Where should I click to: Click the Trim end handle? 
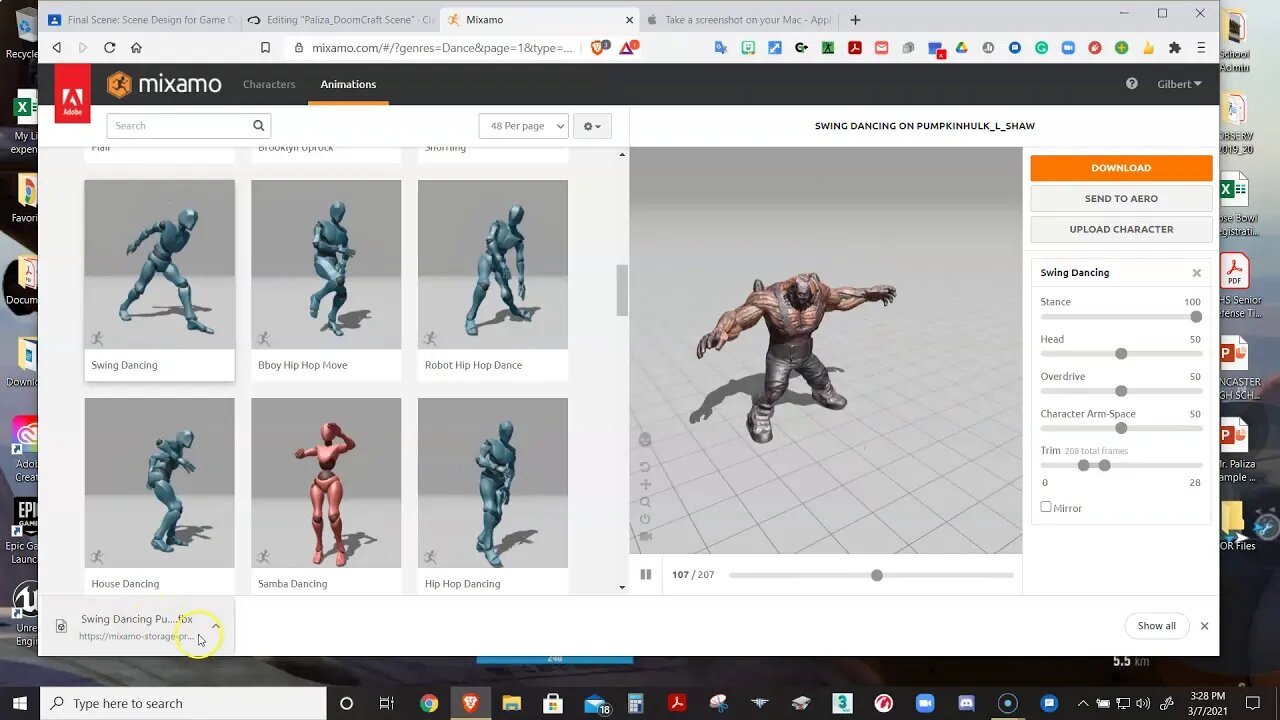[1104, 465]
